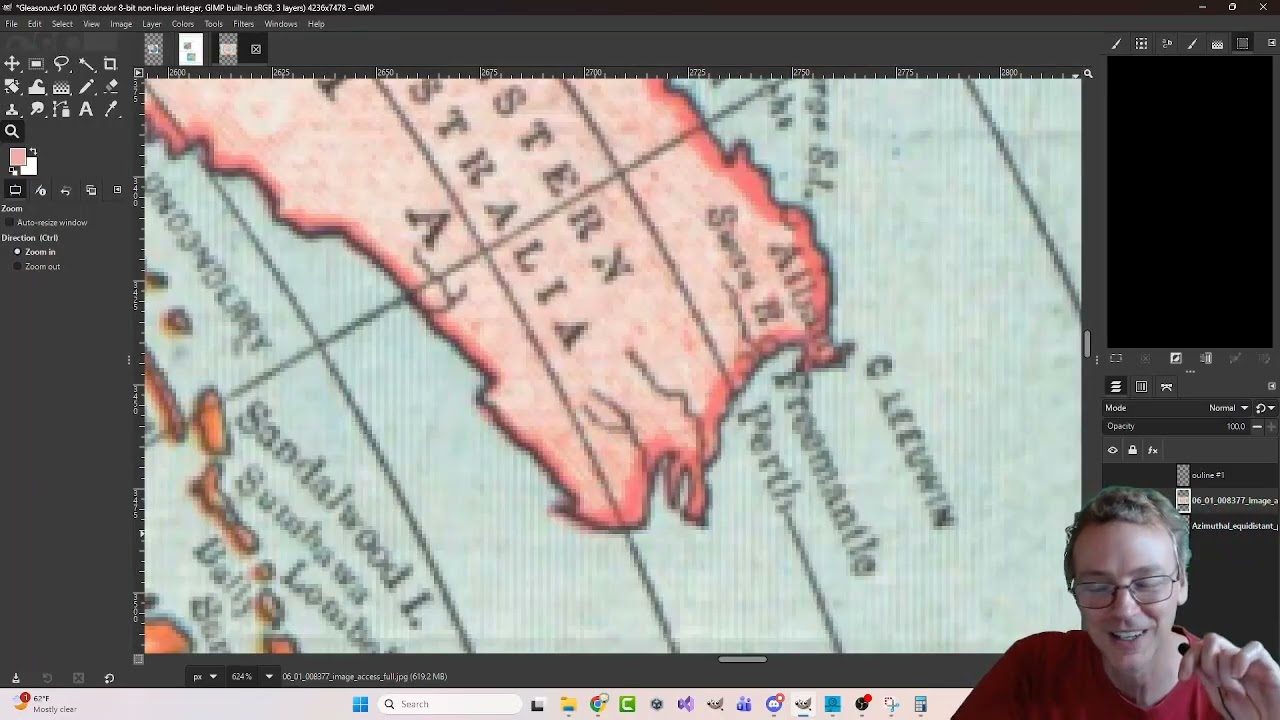Switch to the third image thumbnail tab
Image resolution: width=1280 pixels, height=720 pixels.
(228, 49)
